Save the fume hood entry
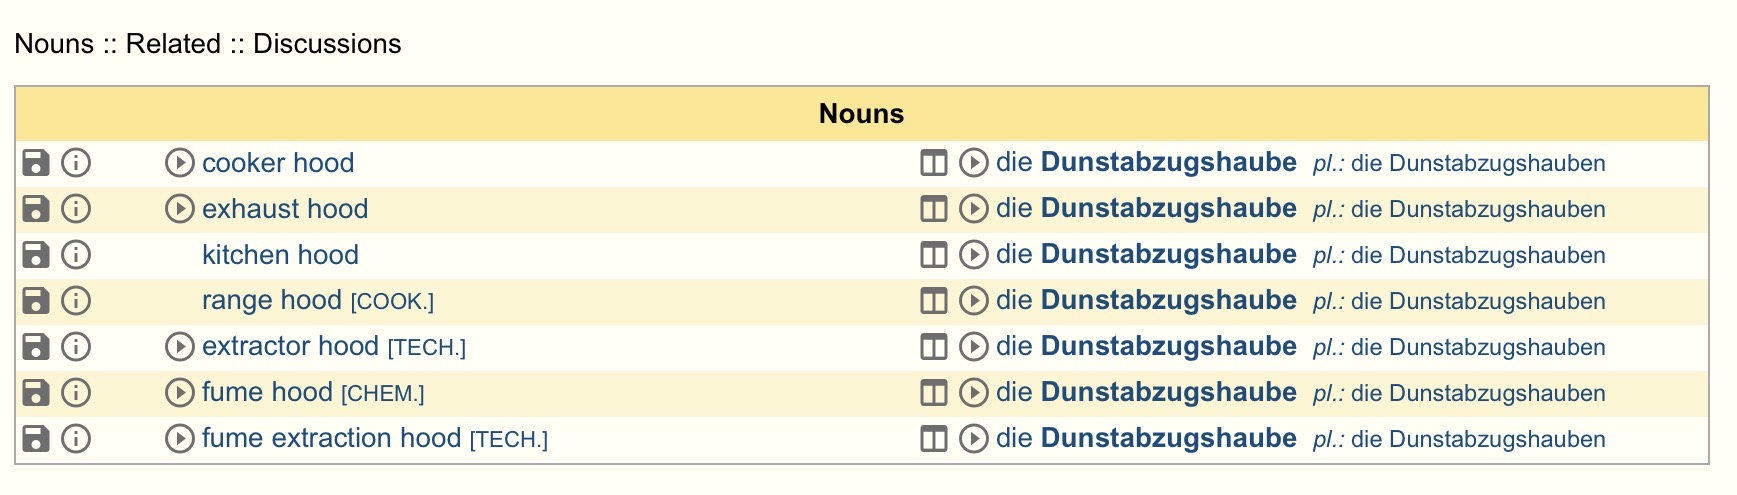The width and height of the screenshot is (1737, 495). [36, 393]
